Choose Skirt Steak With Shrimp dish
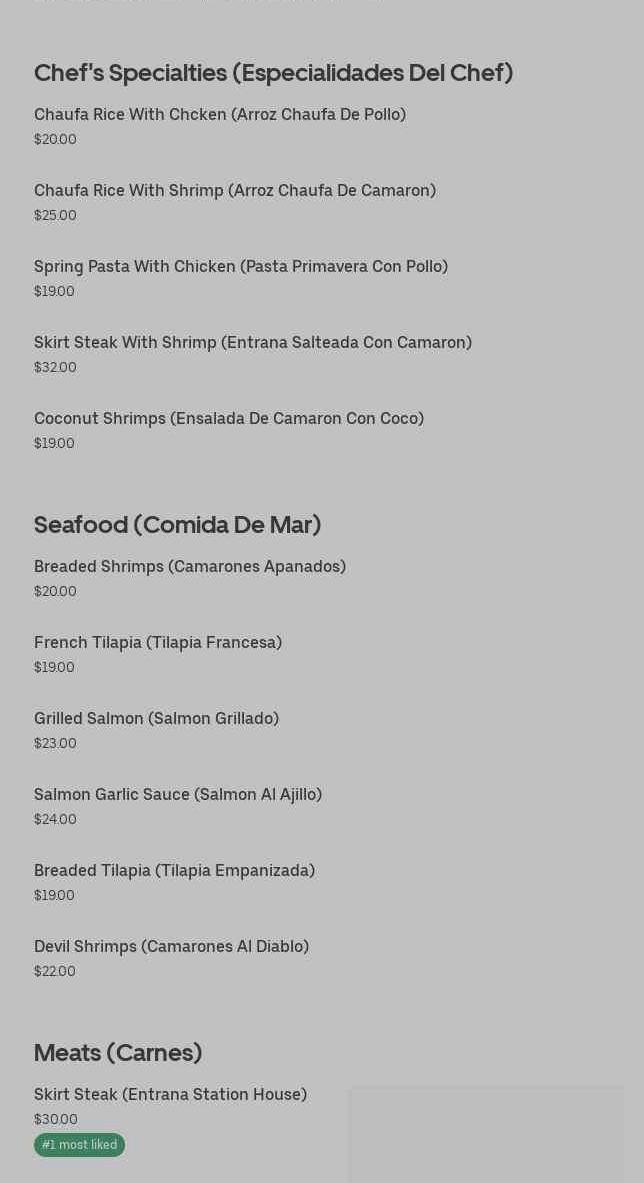 [253, 342]
